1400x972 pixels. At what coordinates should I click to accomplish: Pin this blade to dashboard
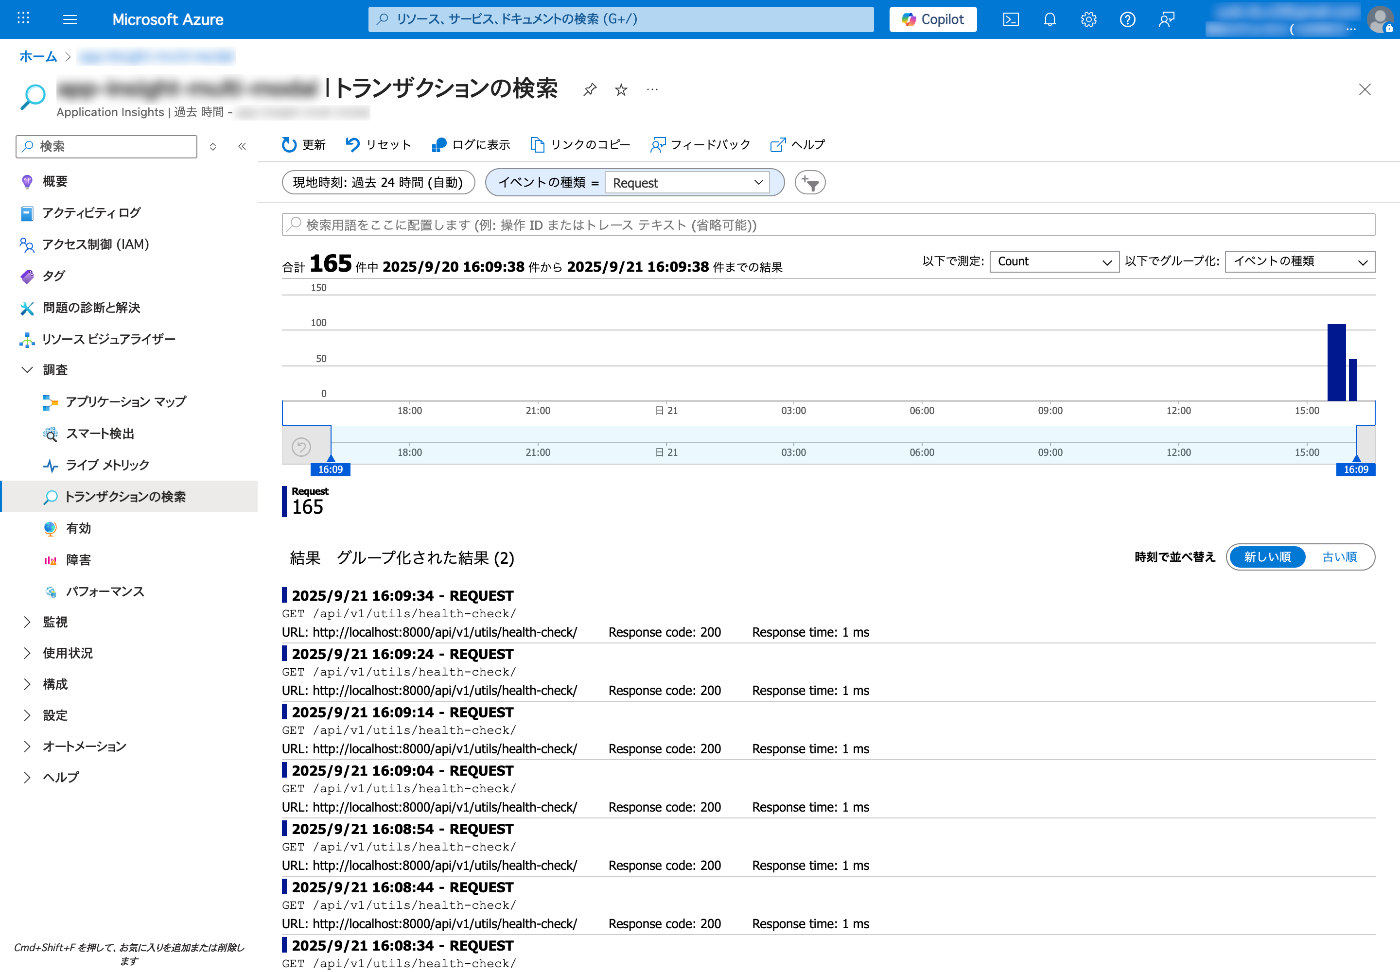[x=590, y=90]
